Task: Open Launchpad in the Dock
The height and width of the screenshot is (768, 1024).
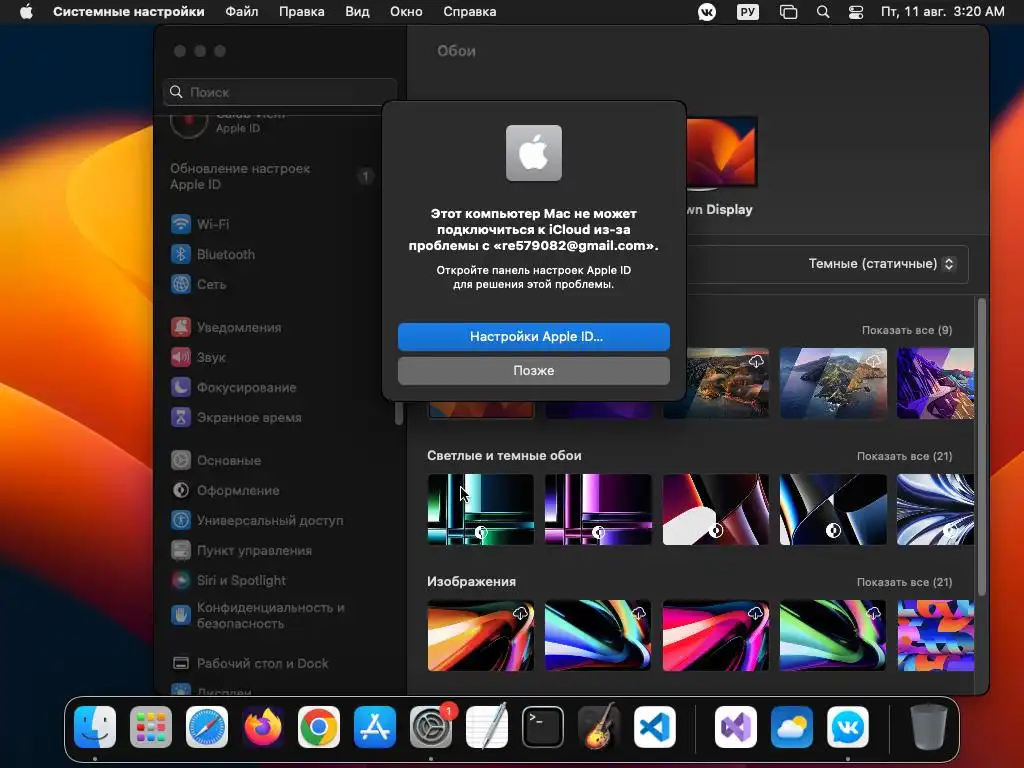Action: tap(151, 727)
